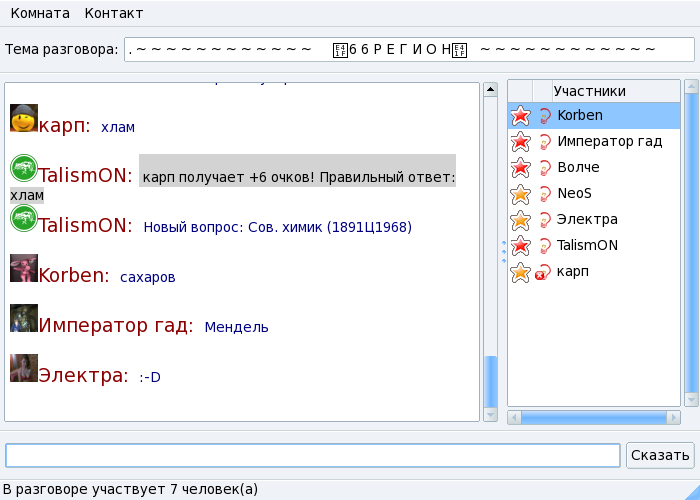Click the Сказать send button
Screen dimensions: 700x500
(660, 455)
